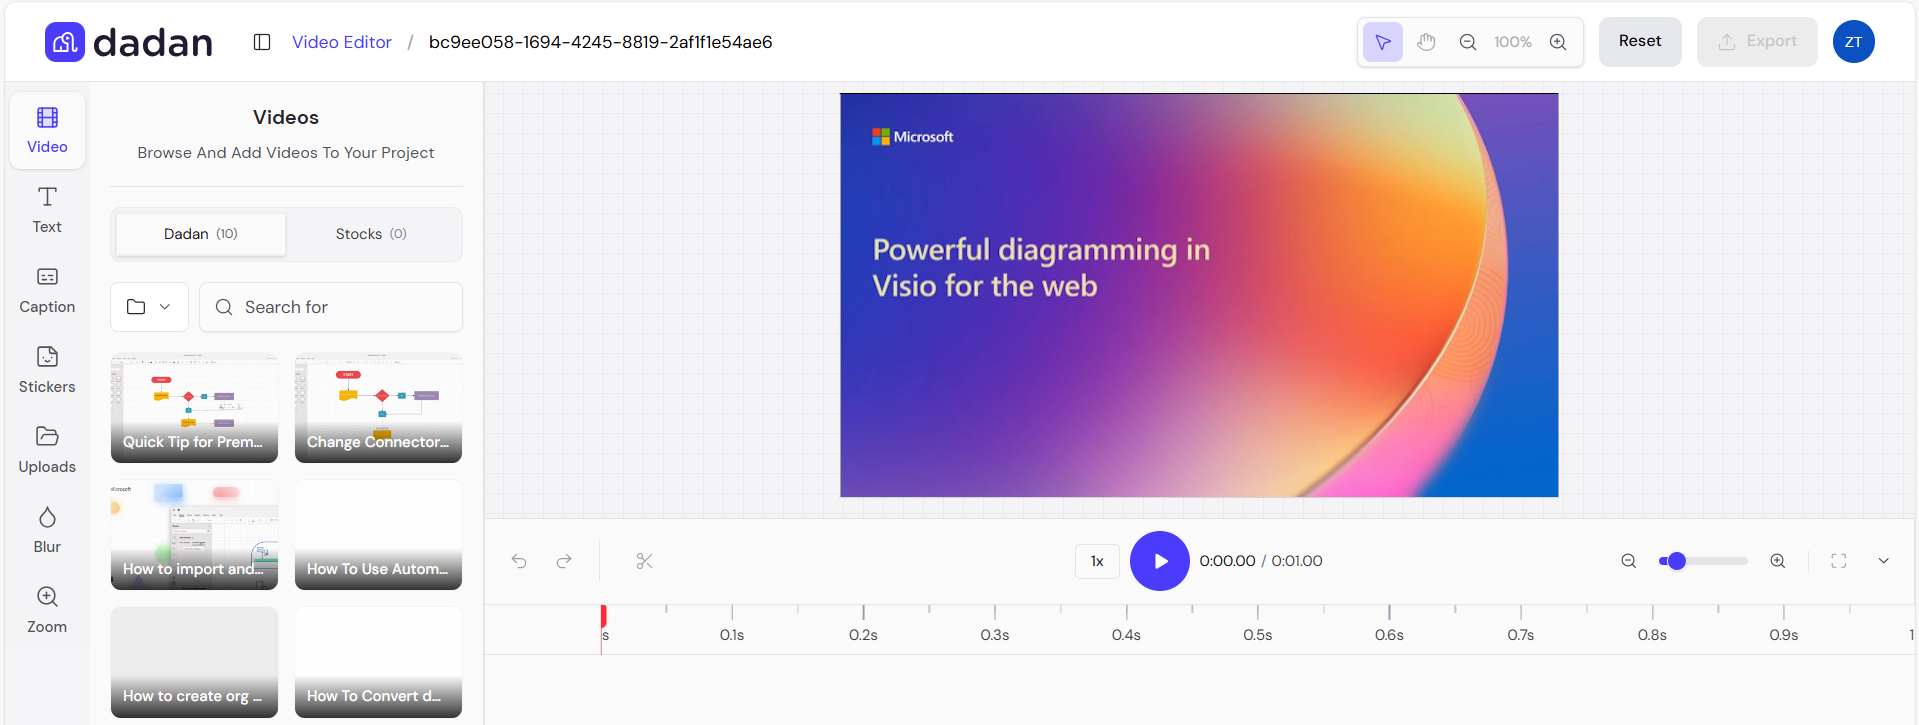Toggle fullscreen timeline view
Screen dimensions: 1919x725
[1838, 561]
